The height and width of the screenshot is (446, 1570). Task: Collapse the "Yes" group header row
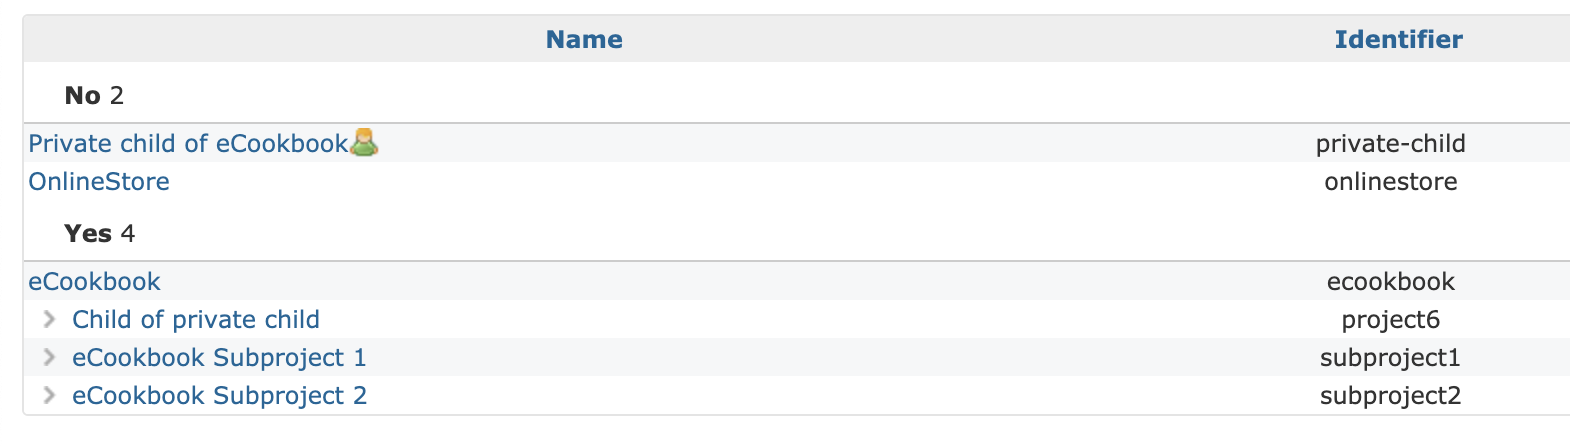click(x=88, y=233)
